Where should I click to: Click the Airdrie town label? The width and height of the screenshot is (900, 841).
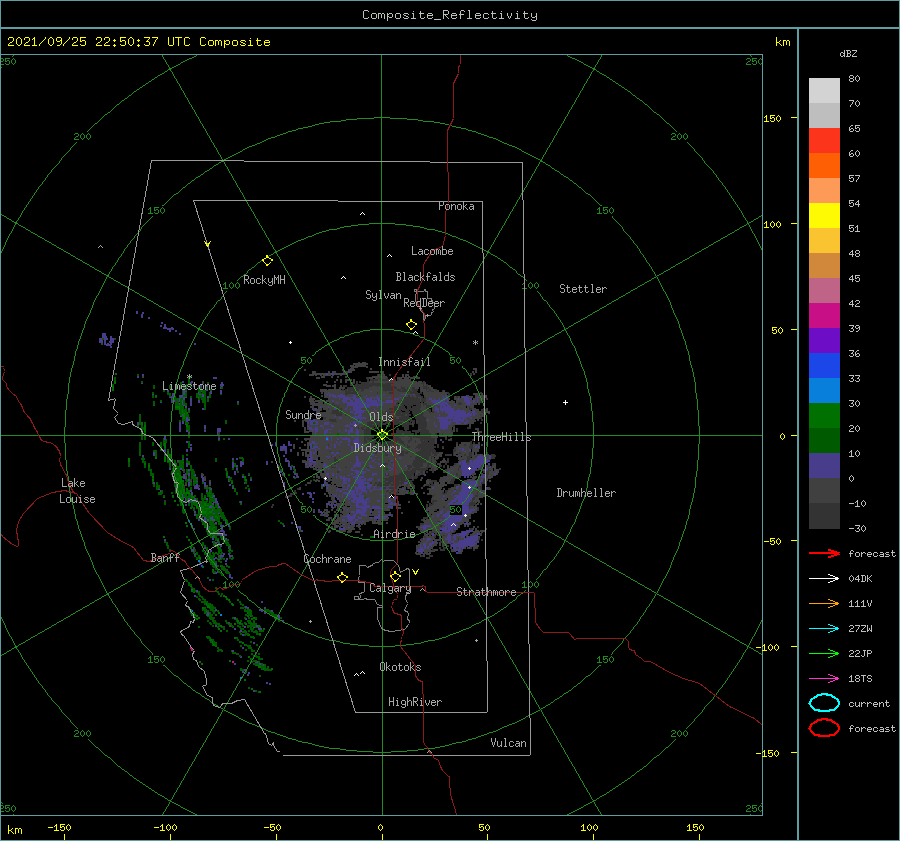[x=394, y=534]
